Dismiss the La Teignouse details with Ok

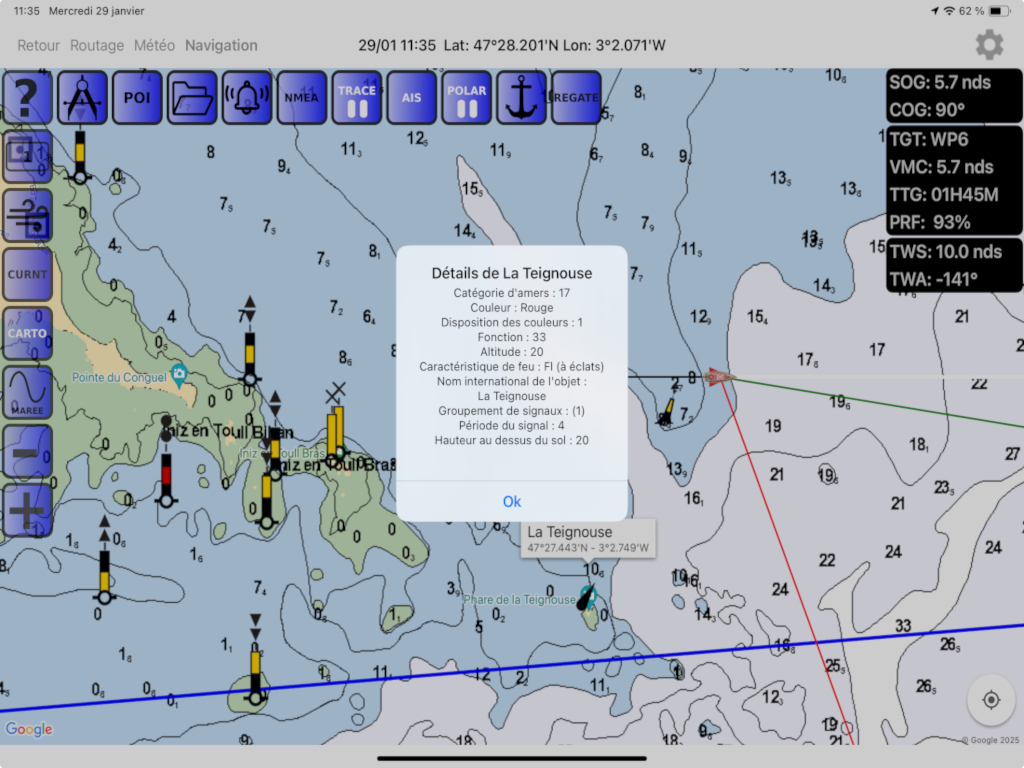click(x=512, y=501)
